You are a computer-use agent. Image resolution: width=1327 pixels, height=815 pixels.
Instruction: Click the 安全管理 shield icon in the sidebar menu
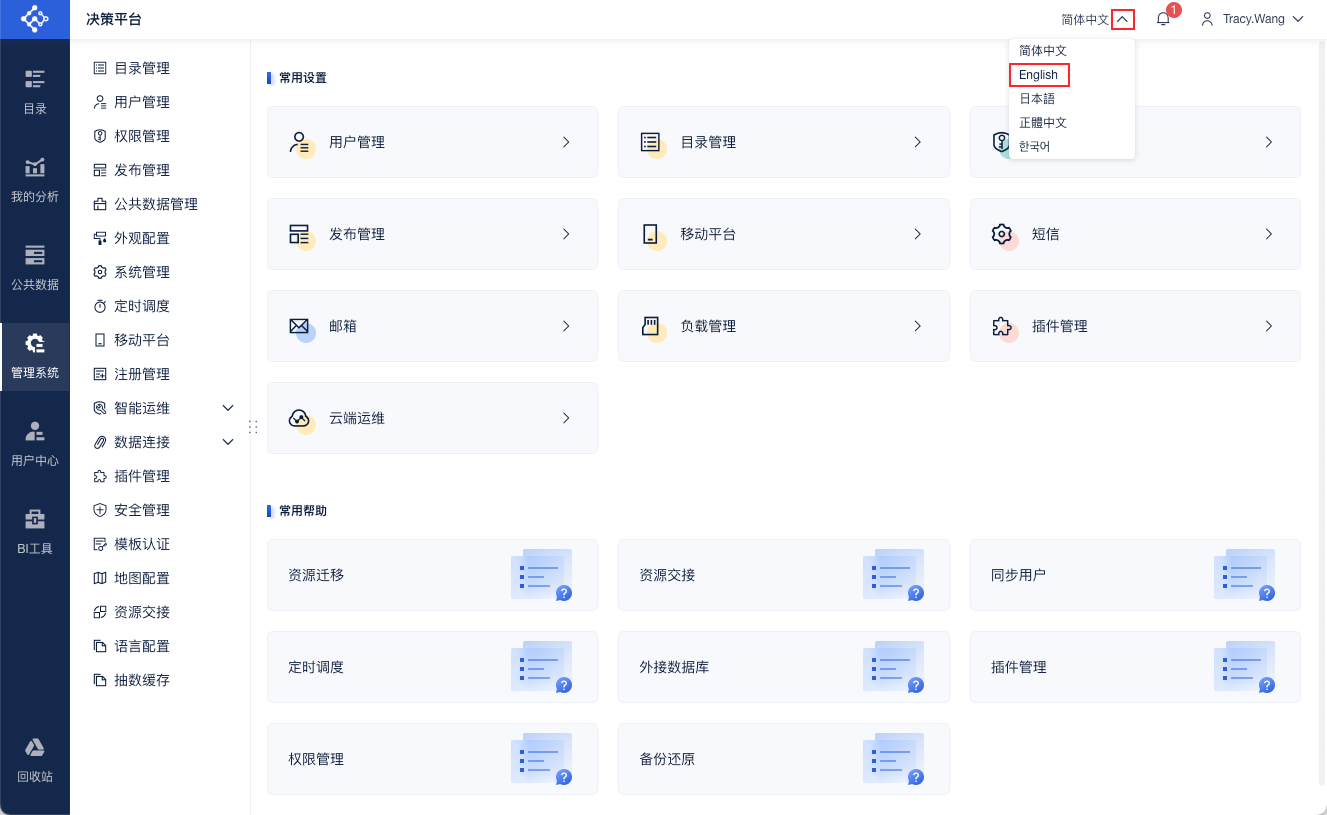[100, 510]
